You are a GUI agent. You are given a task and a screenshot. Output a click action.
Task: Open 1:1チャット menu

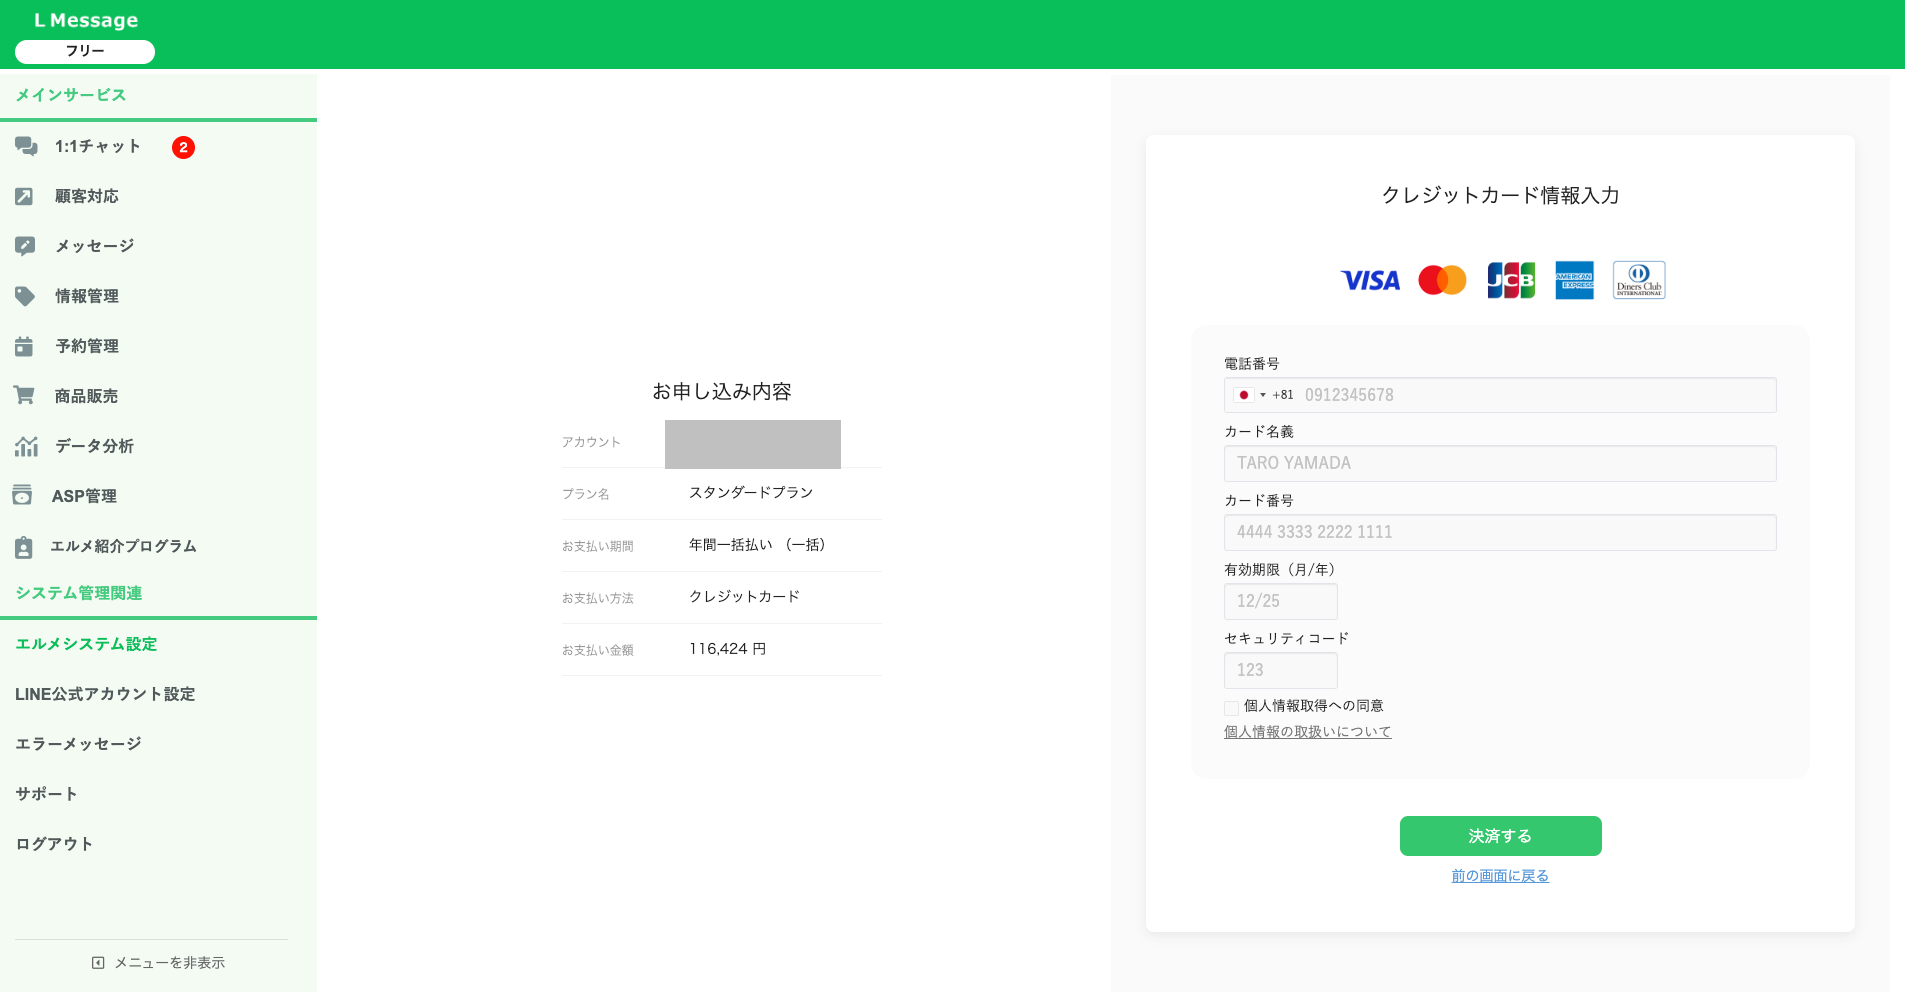(98, 146)
